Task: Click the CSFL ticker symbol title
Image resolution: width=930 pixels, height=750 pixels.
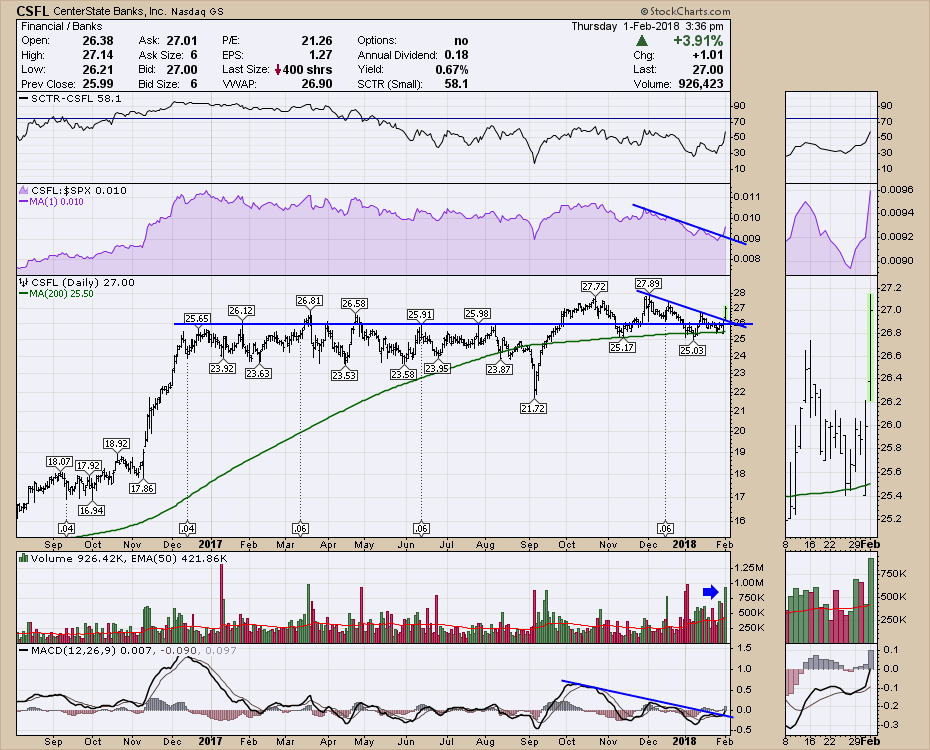Action: pos(33,11)
